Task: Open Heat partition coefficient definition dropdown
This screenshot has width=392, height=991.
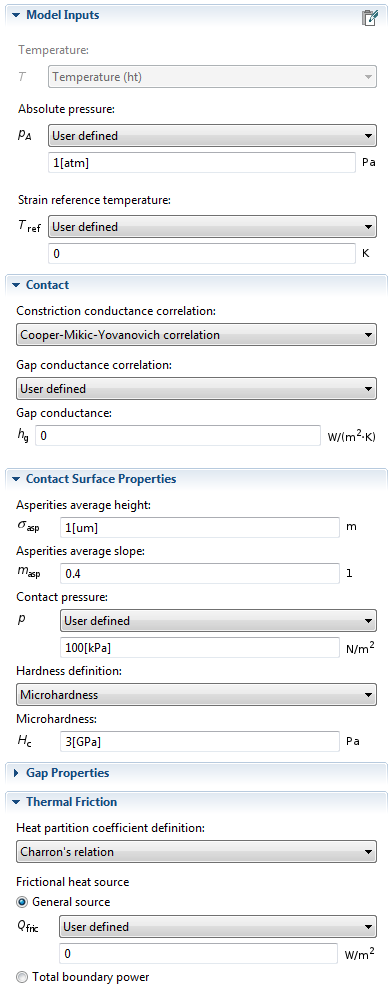Action: coord(196,851)
